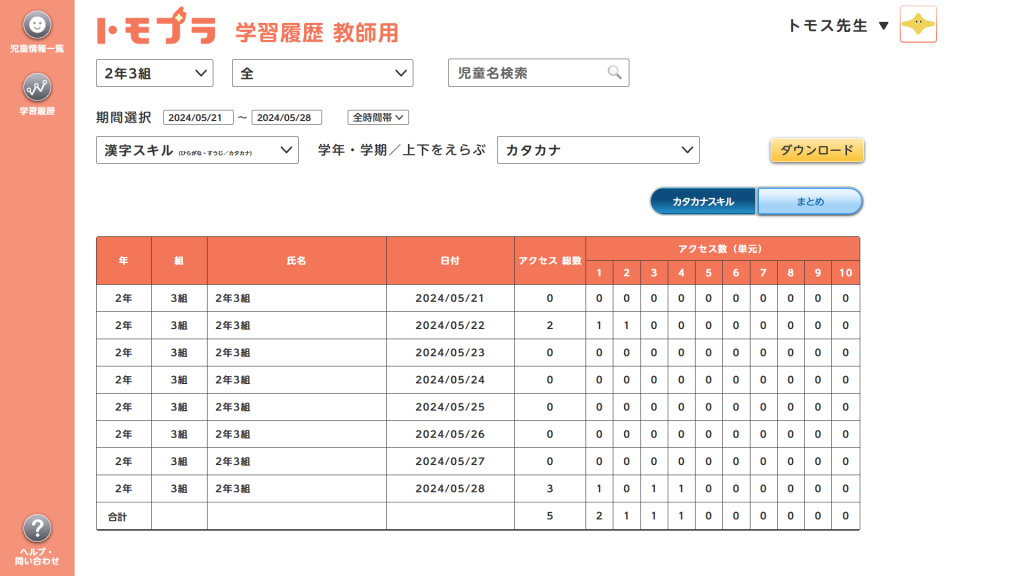Click total access count 5 in 合計 row
The height and width of the screenshot is (576, 1024).
(x=550, y=516)
